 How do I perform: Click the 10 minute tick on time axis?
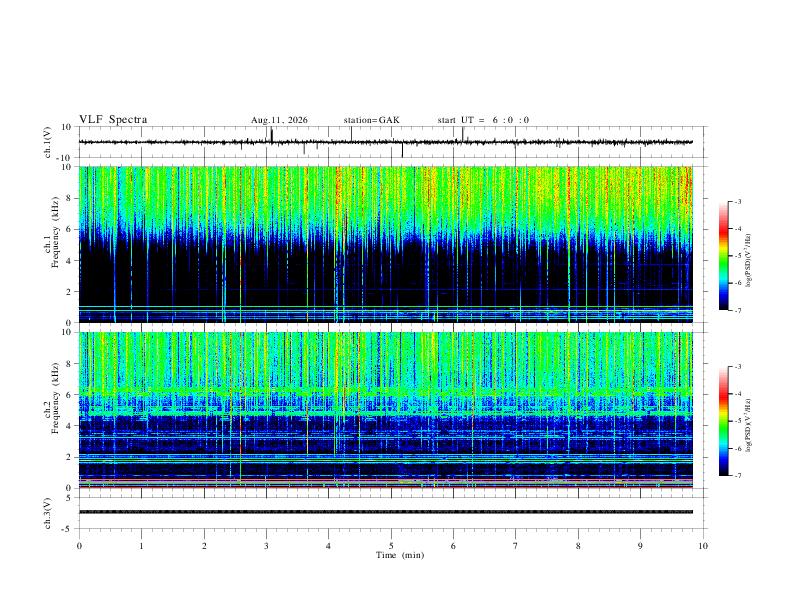[x=703, y=546]
